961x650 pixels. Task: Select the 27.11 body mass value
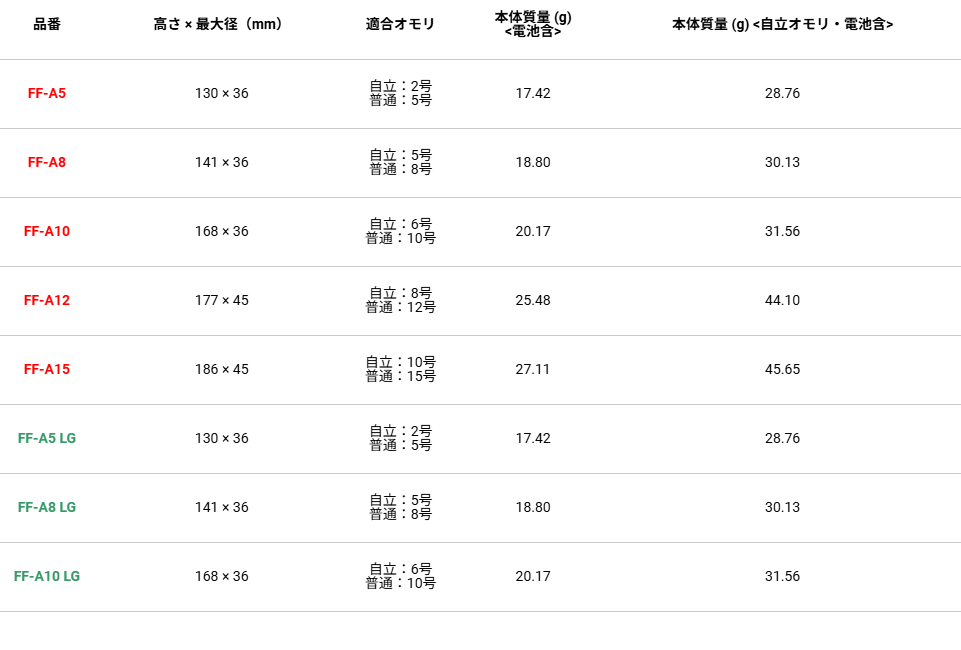[533, 369]
